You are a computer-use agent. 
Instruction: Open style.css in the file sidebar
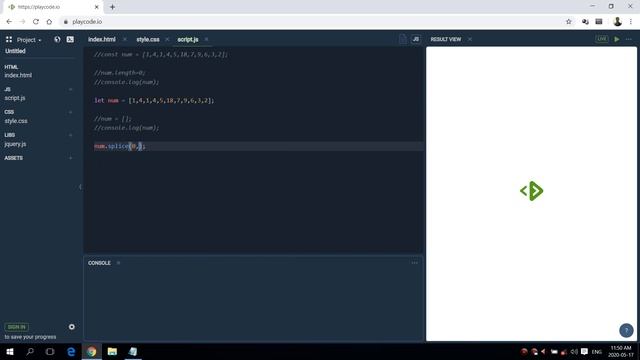click(x=16, y=121)
